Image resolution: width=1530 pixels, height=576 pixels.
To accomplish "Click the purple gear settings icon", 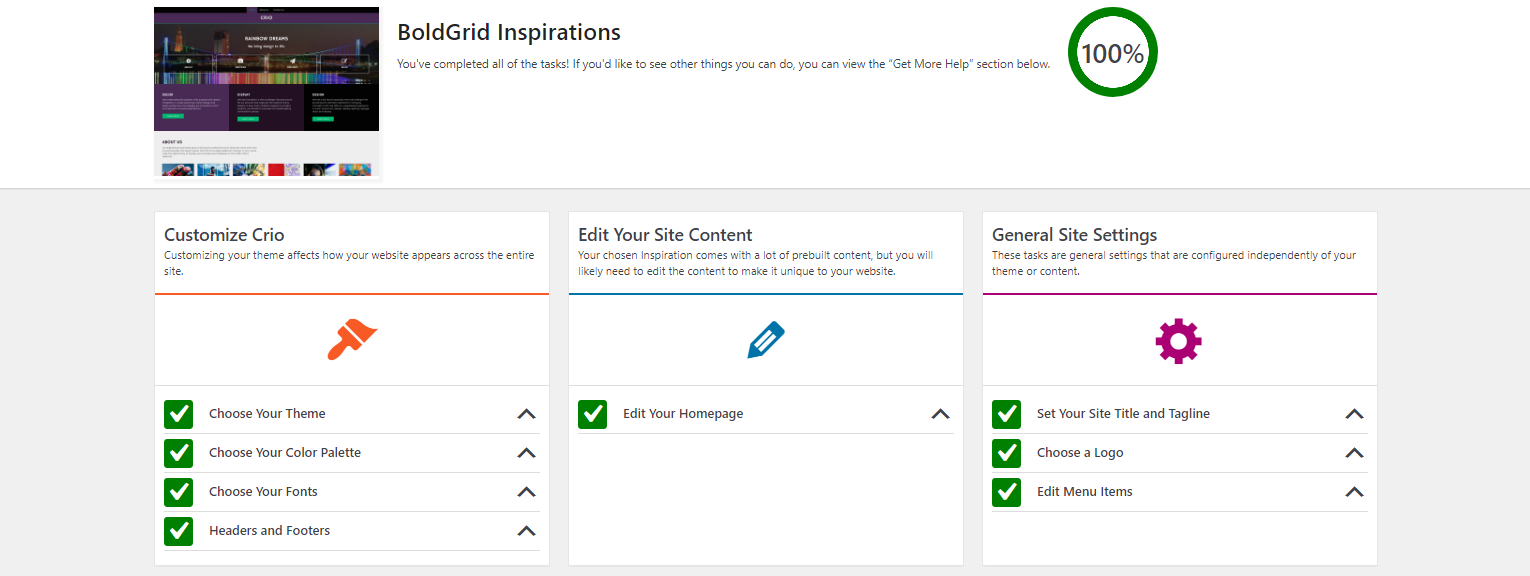I will pyautogui.click(x=1179, y=340).
